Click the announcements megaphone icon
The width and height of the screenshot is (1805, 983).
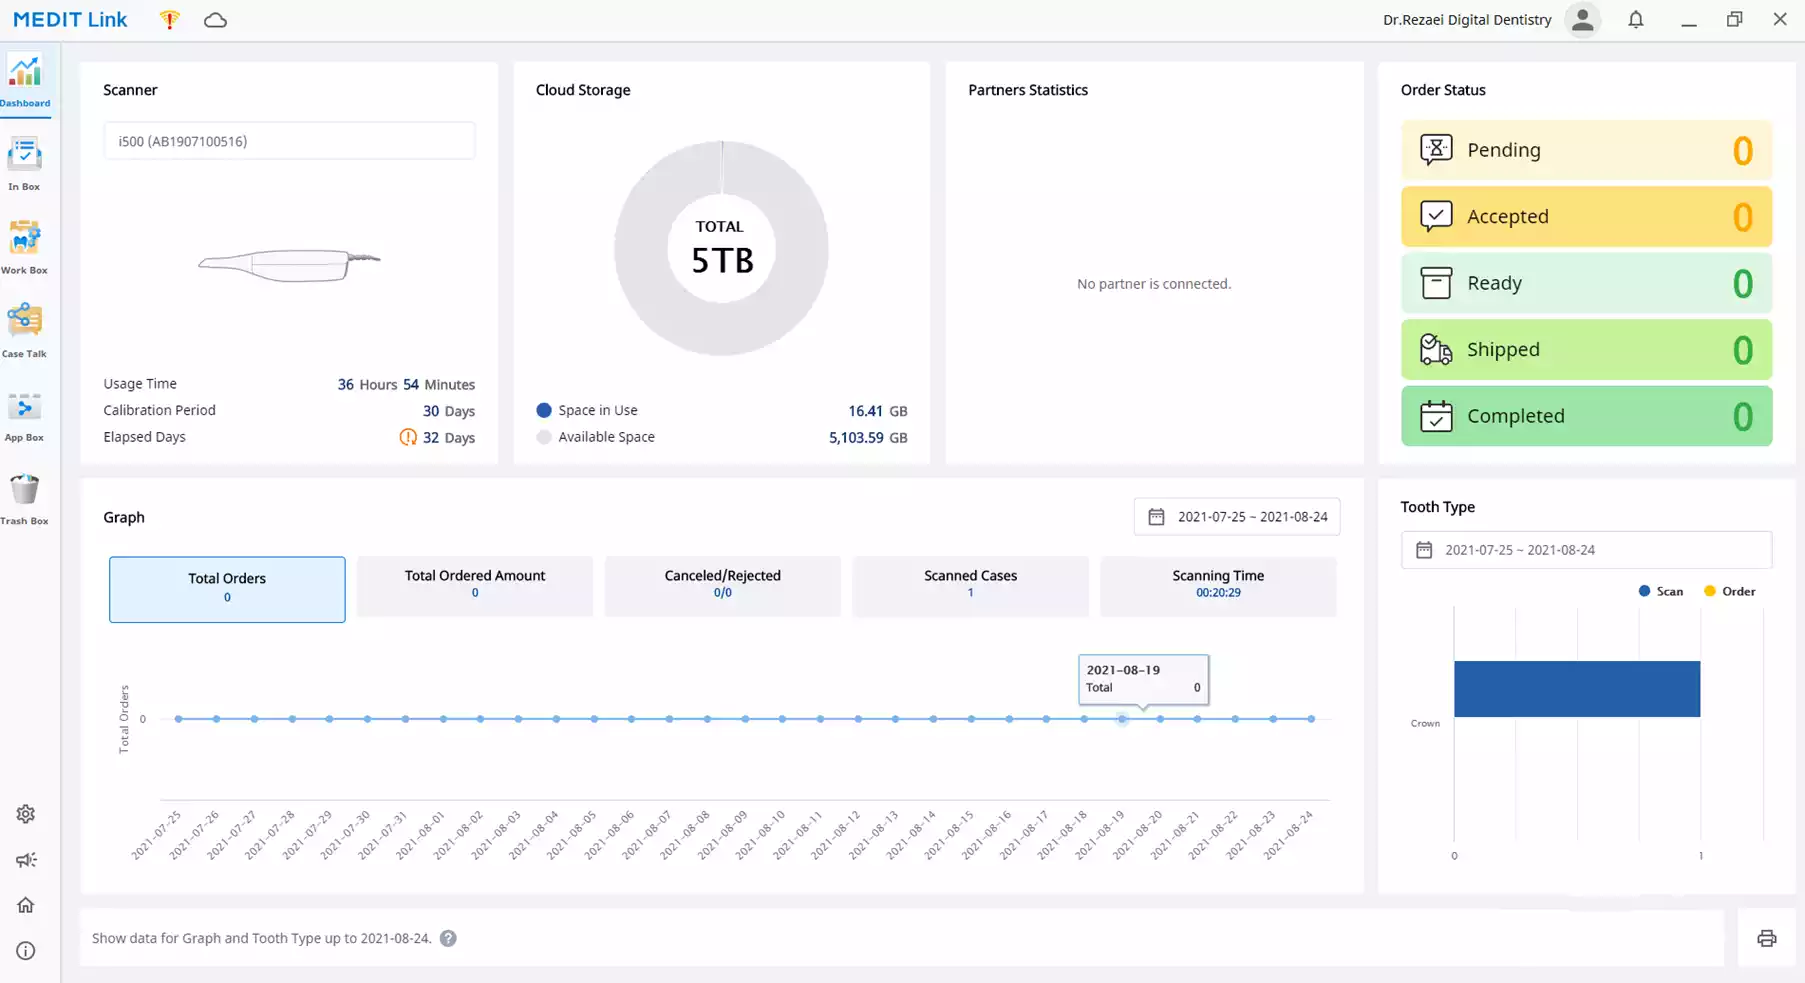click(x=26, y=860)
